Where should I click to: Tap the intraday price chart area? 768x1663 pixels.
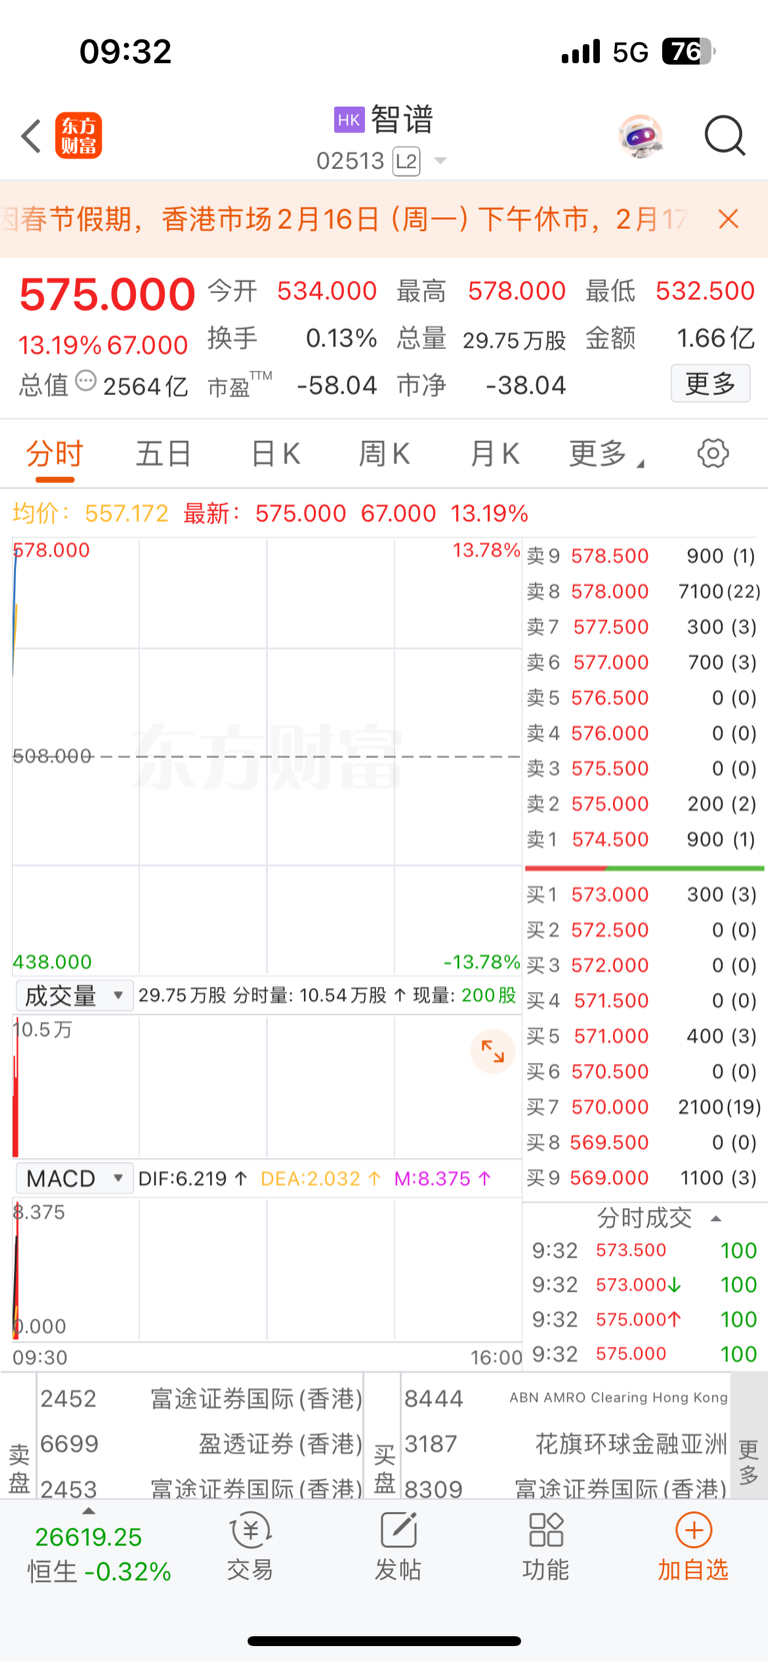pos(267,756)
